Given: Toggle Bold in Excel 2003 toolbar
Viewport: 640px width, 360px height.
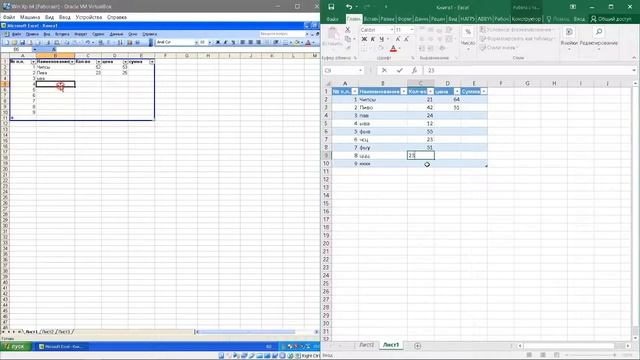Looking at the screenshot, I should click(218, 42).
